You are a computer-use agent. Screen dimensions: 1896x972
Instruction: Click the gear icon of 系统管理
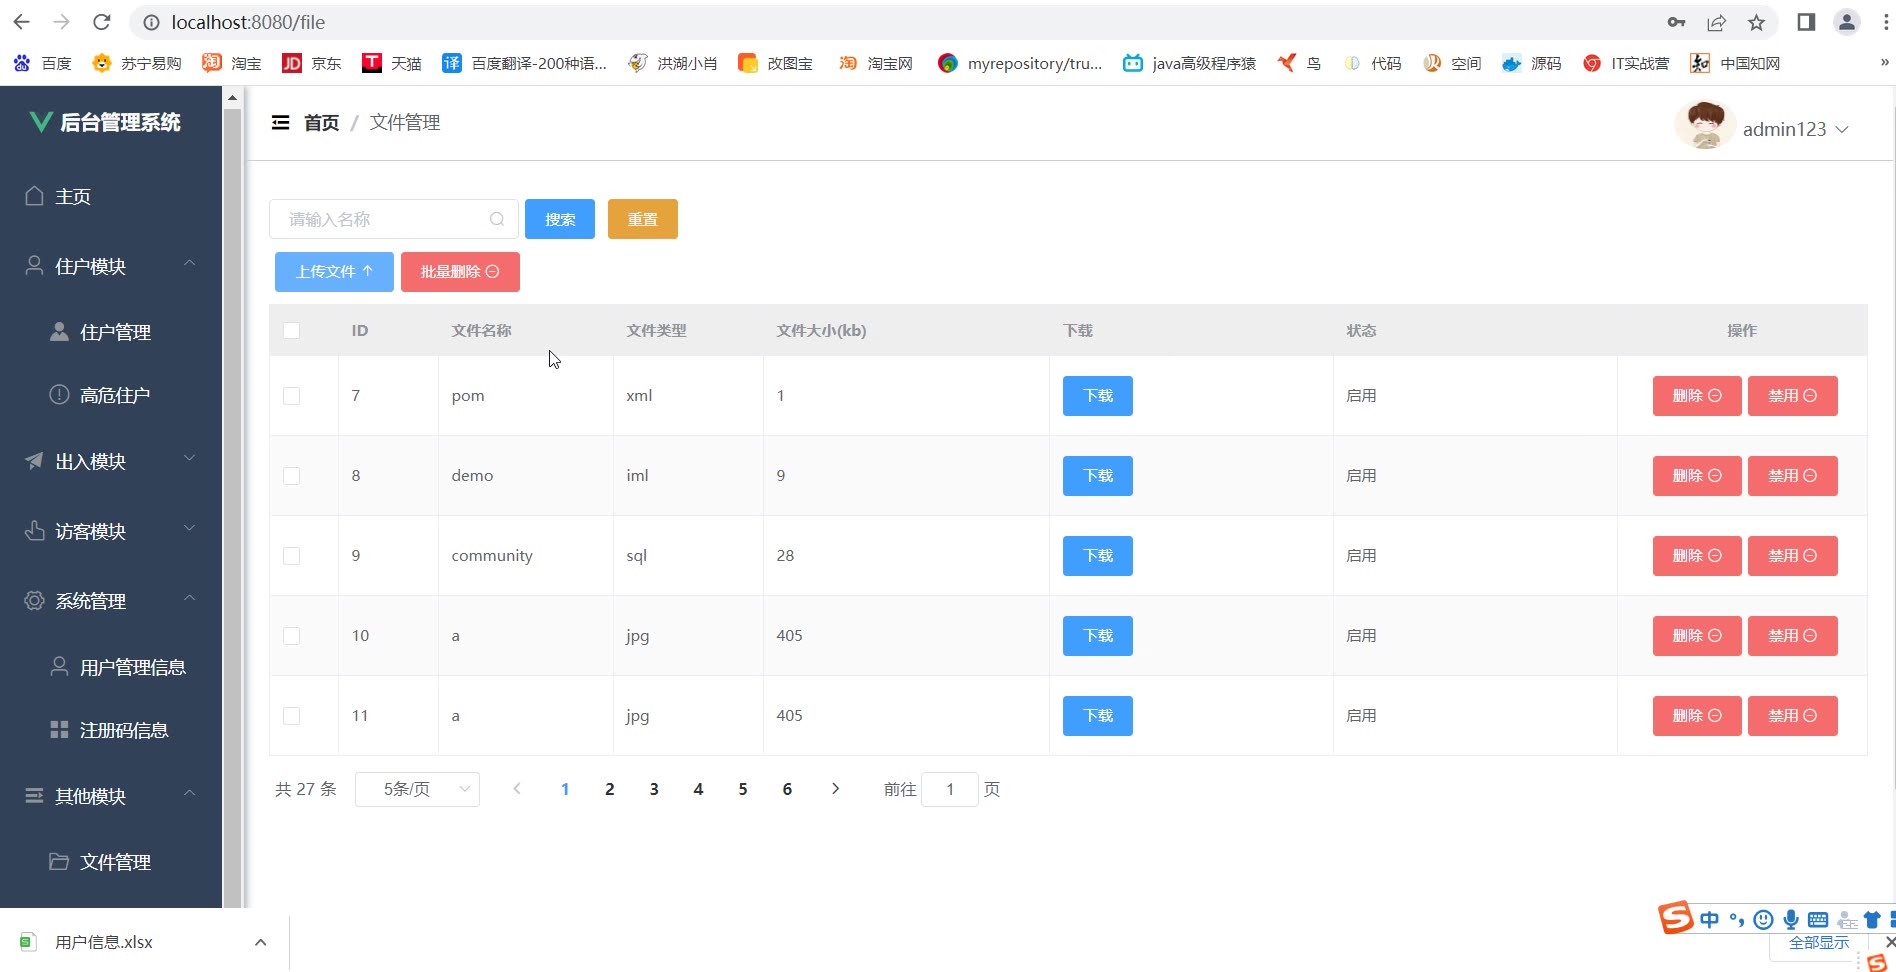tap(35, 600)
